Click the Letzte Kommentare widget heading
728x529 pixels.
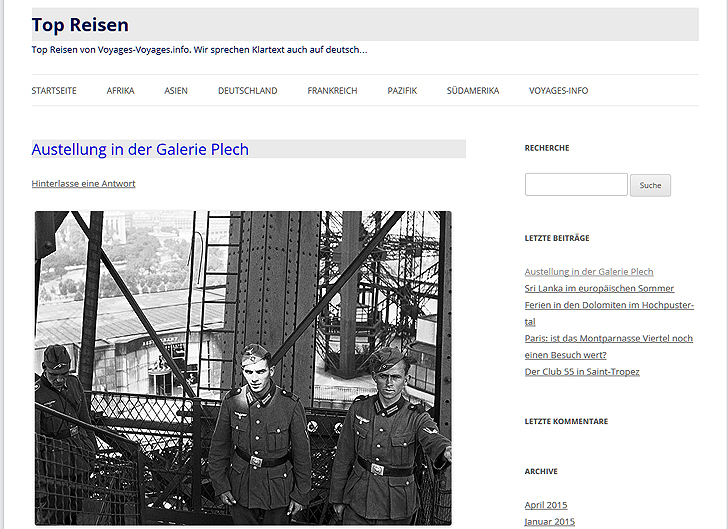tap(566, 421)
